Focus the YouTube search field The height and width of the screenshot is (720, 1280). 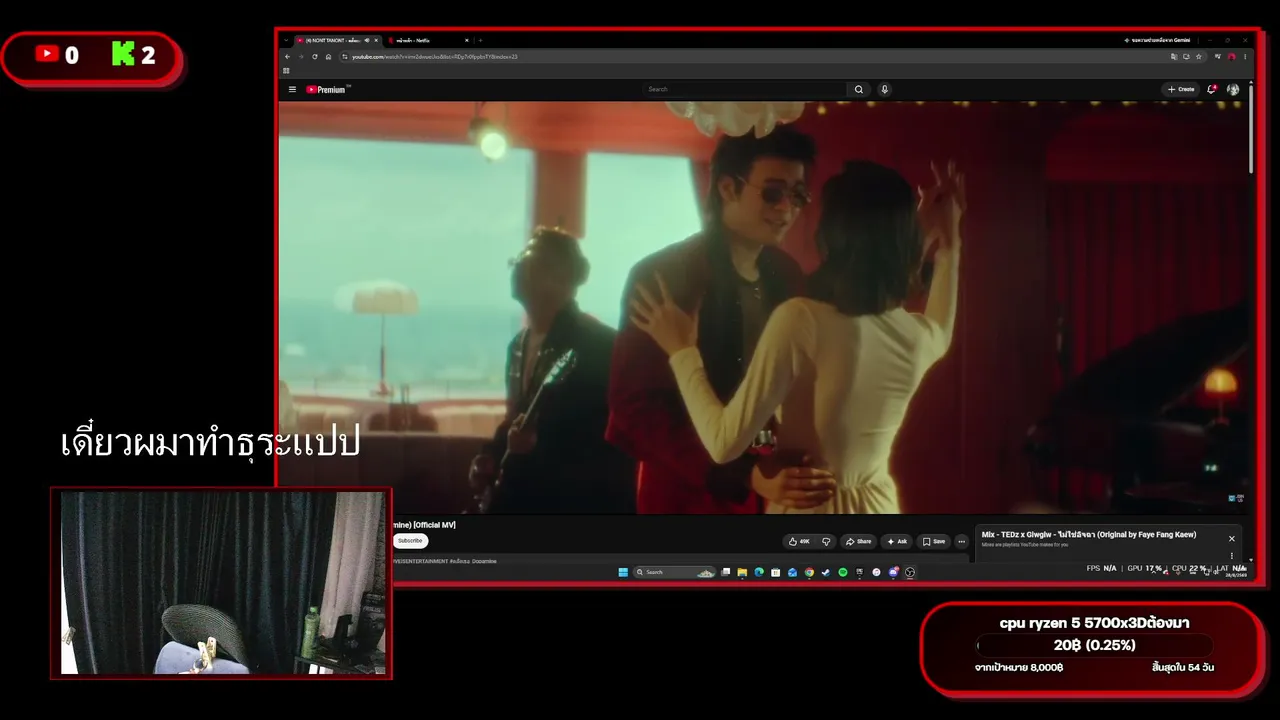click(x=744, y=89)
